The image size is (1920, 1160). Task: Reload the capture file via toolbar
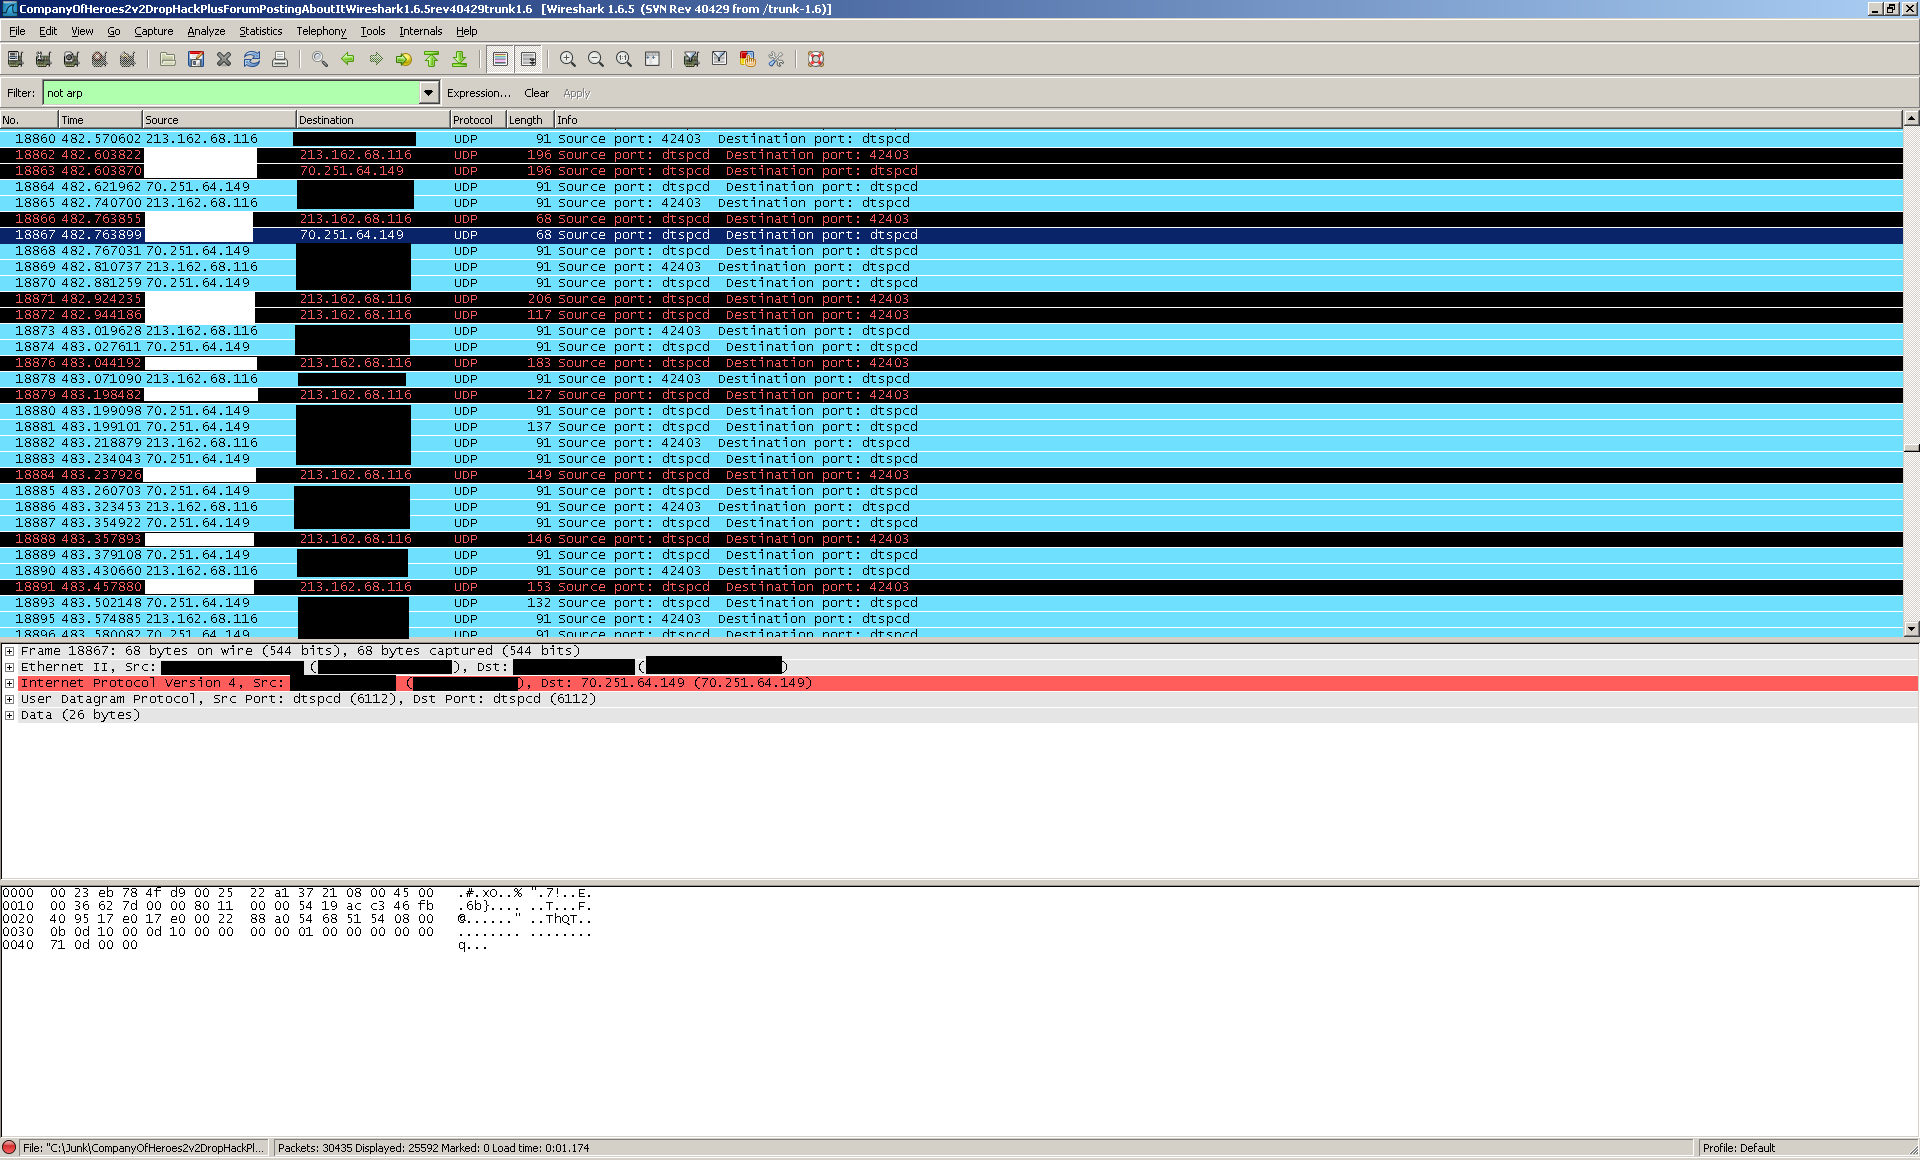[252, 59]
